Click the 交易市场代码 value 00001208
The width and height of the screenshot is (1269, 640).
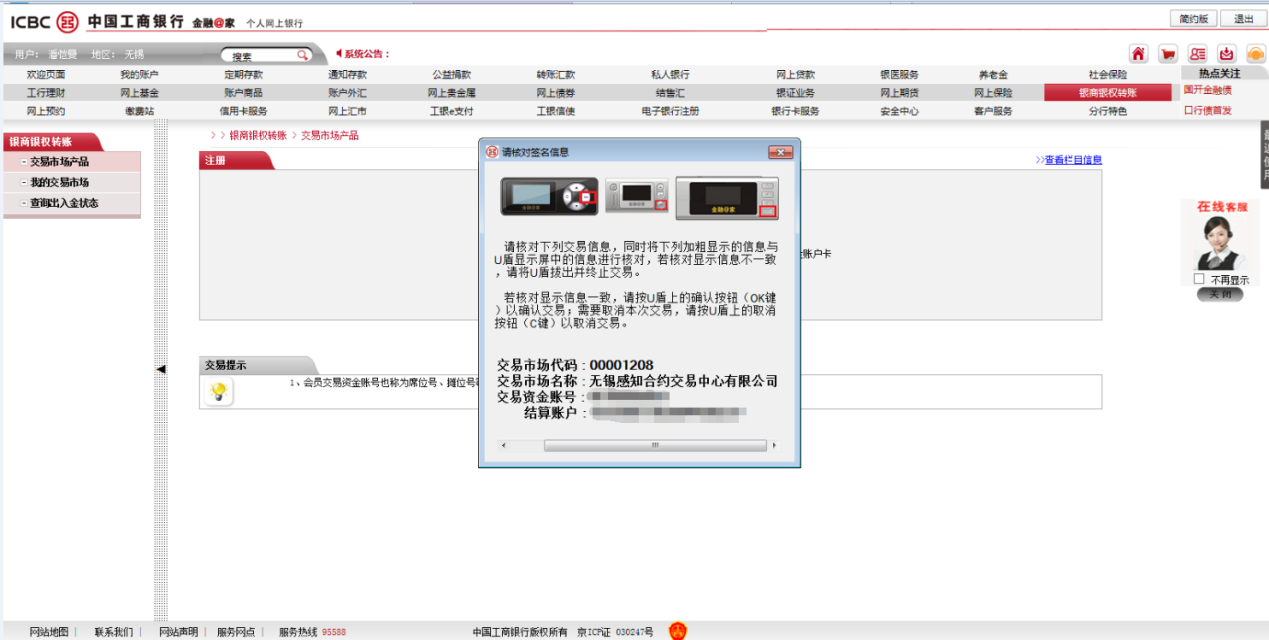click(x=621, y=365)
